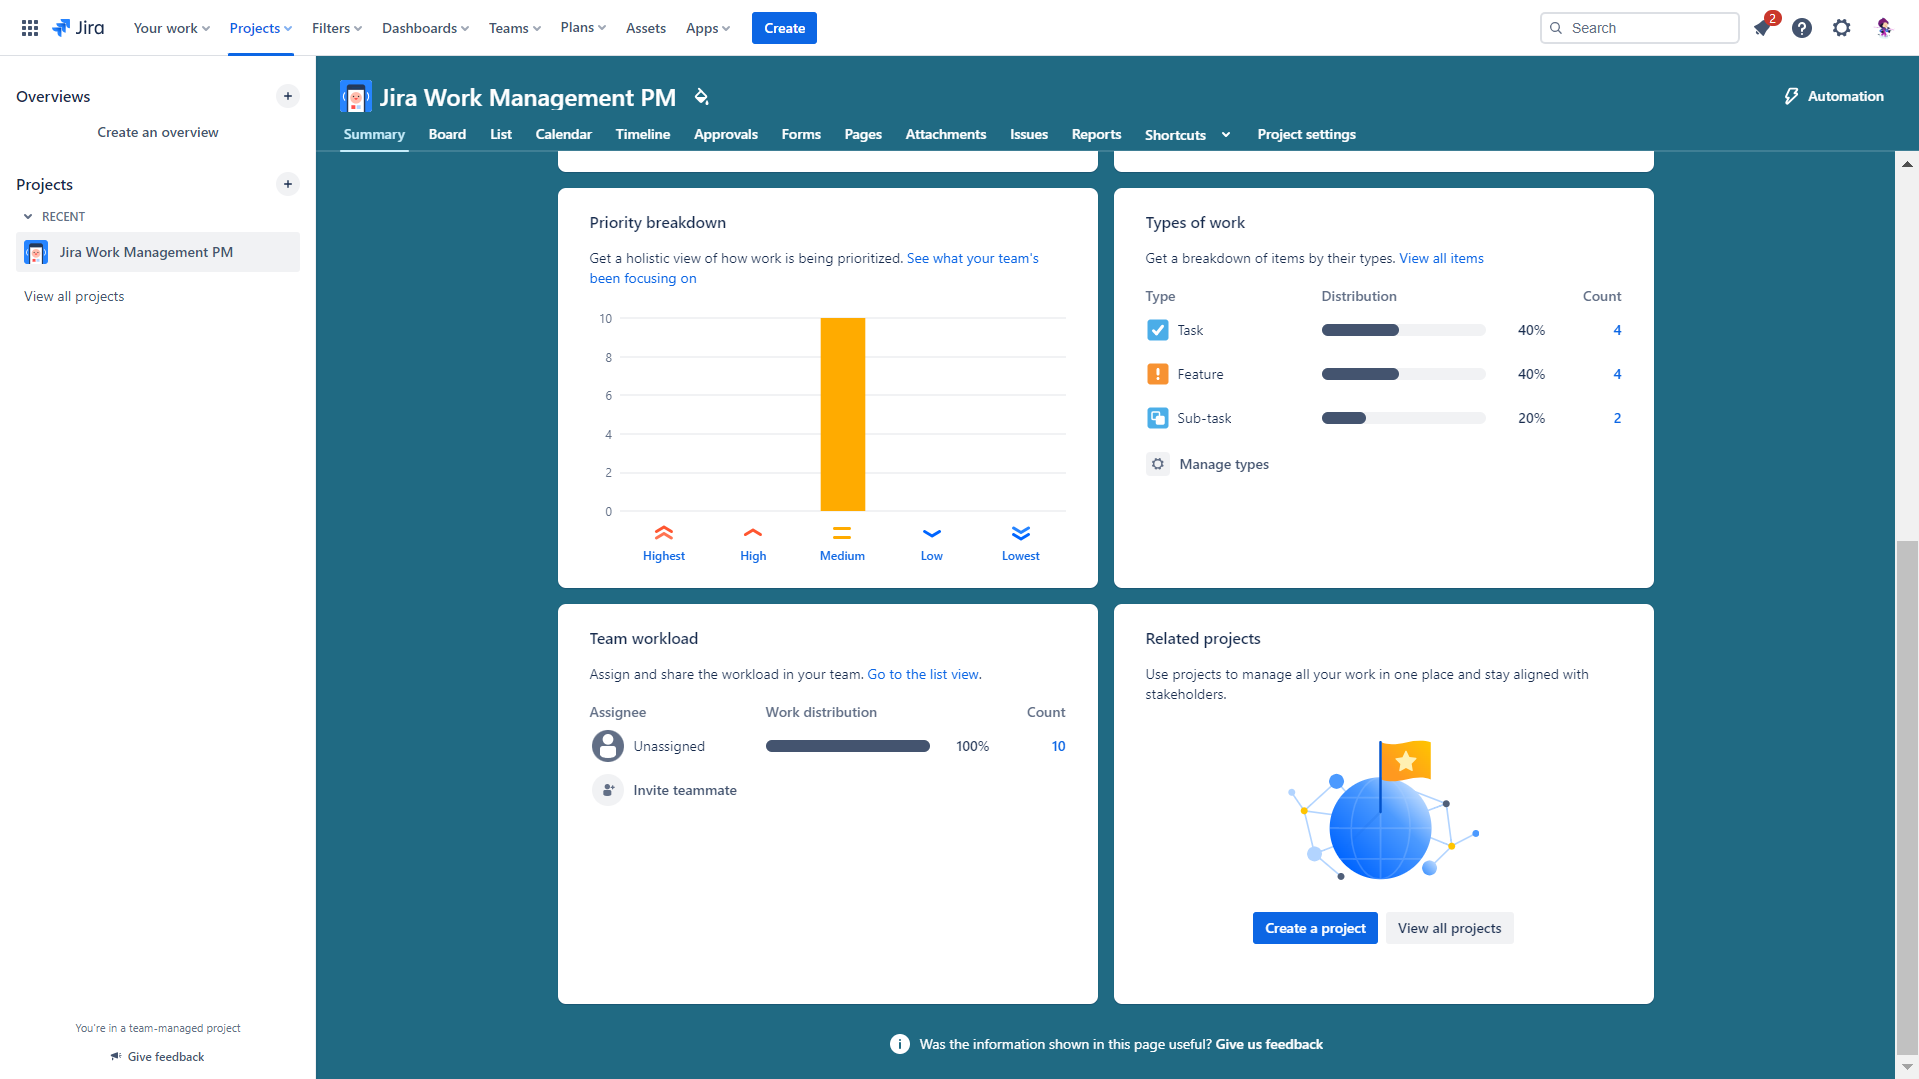Click the Automation button
Screen dimensions: 1919x1079
click(x=1834, y=96)
